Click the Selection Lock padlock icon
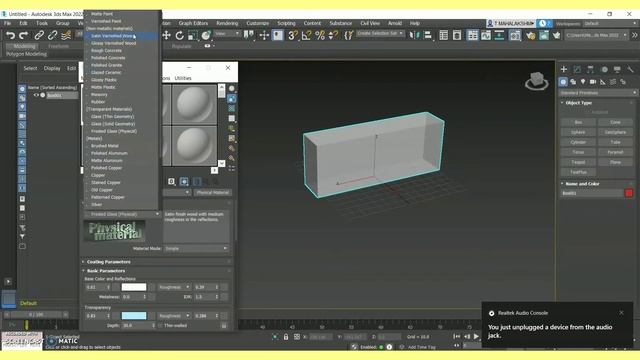The width and height of the screenshot is (640, 360). click(286, 337)
